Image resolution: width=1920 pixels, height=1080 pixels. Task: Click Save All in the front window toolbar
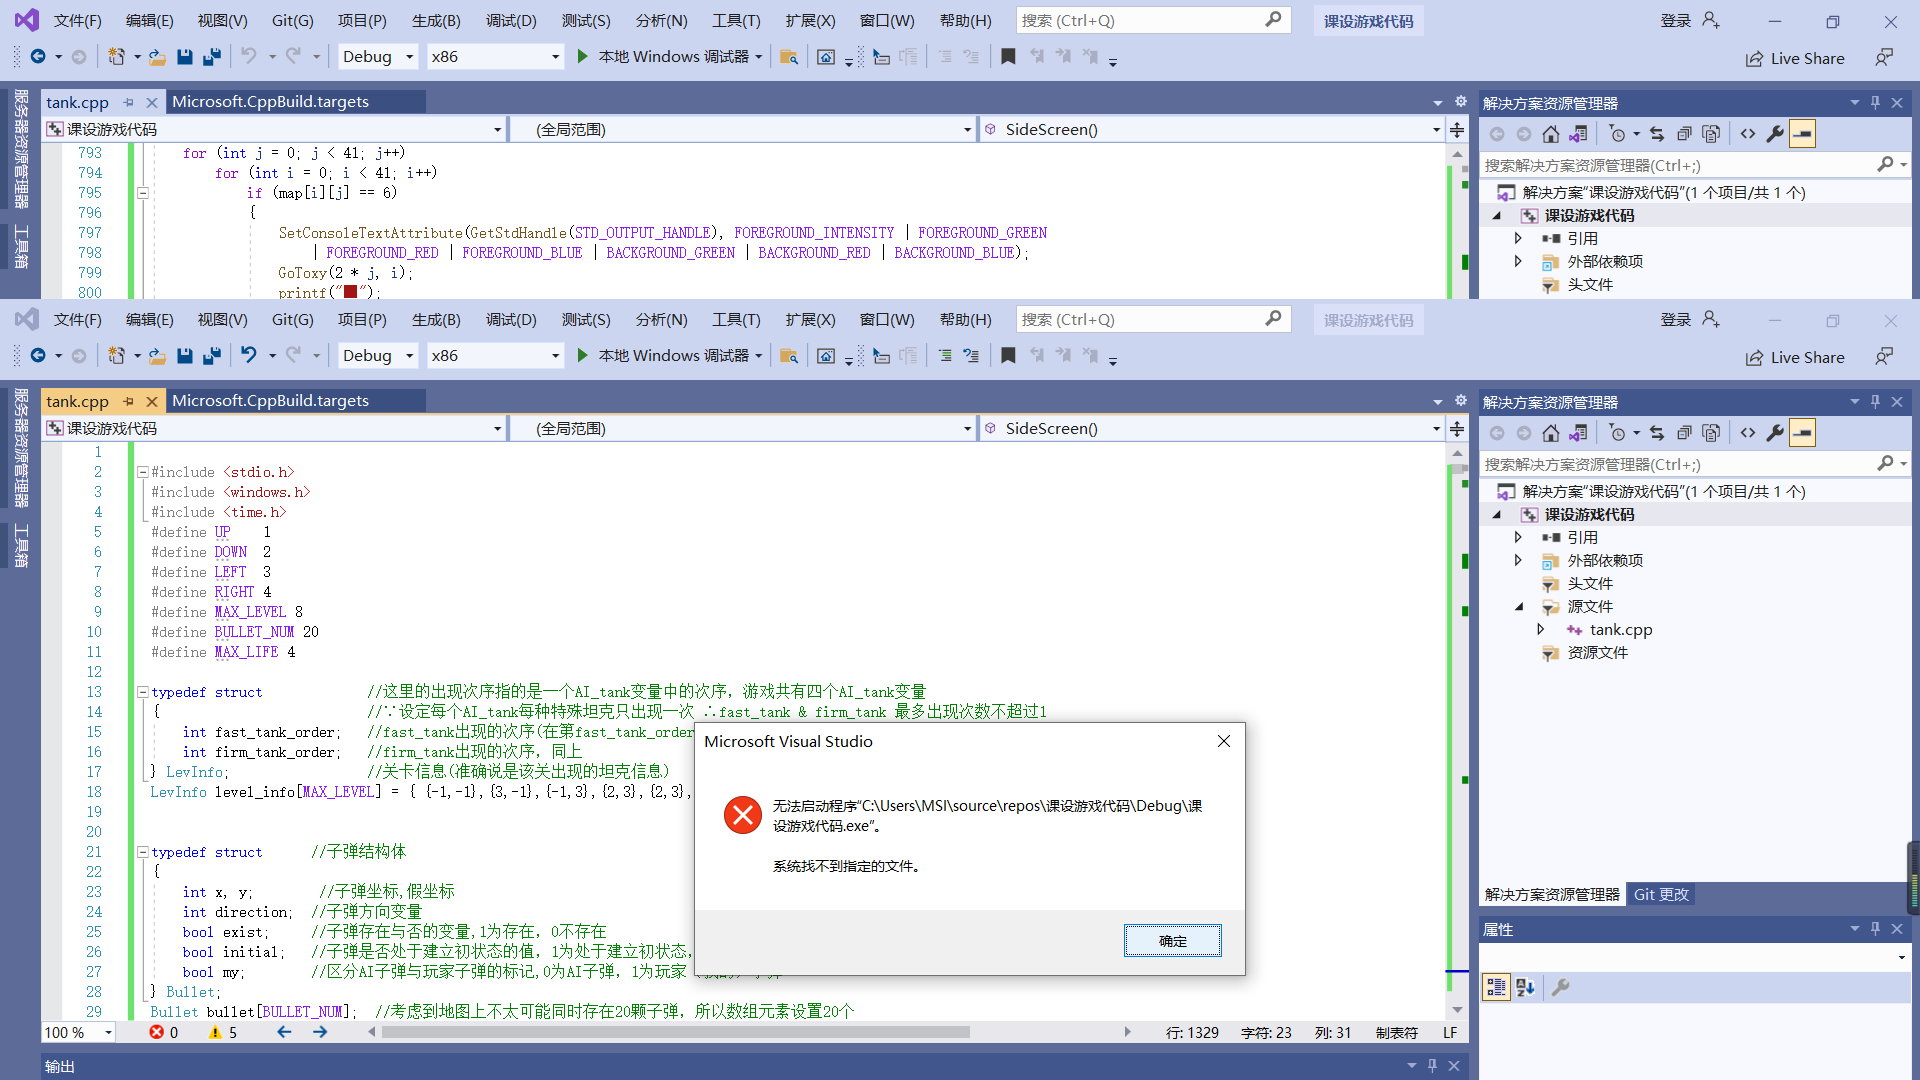[211, 356]
